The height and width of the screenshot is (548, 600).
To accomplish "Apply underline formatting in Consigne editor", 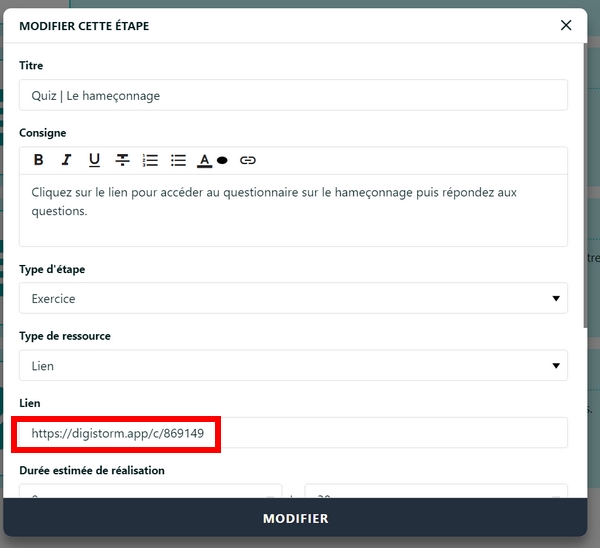I will [x=94, y=160].
